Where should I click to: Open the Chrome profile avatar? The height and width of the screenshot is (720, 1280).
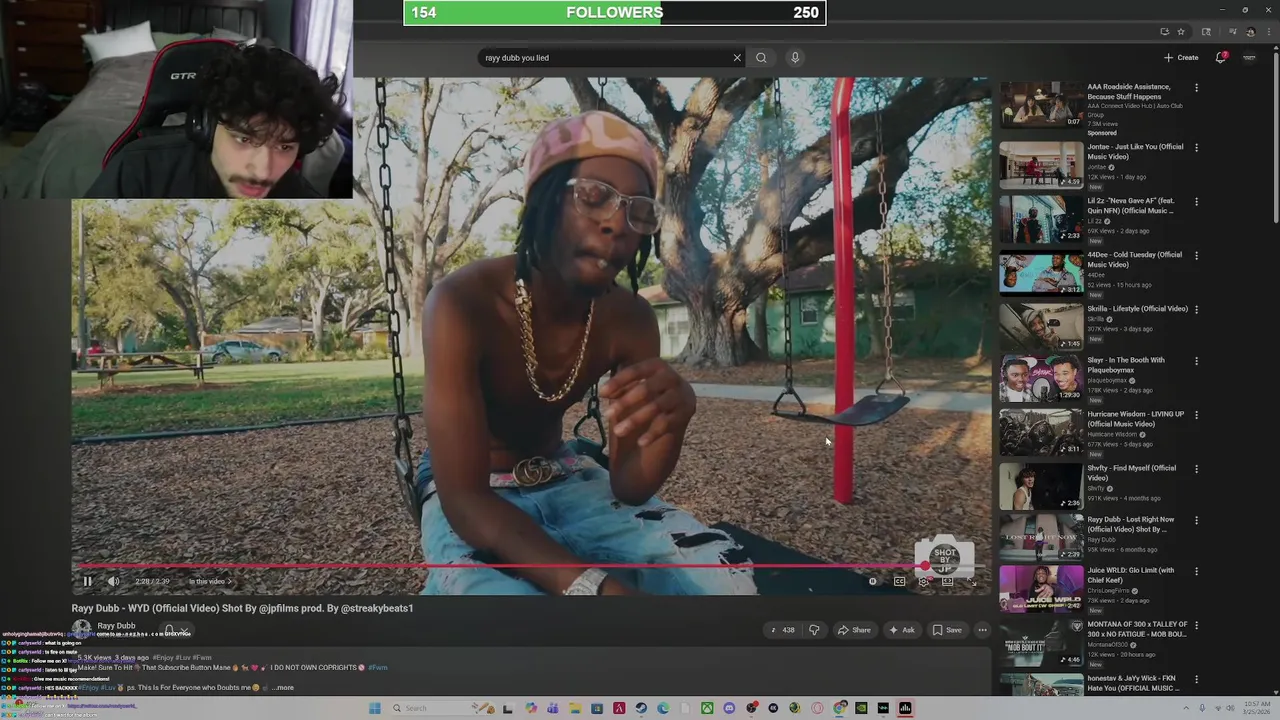1251,32
